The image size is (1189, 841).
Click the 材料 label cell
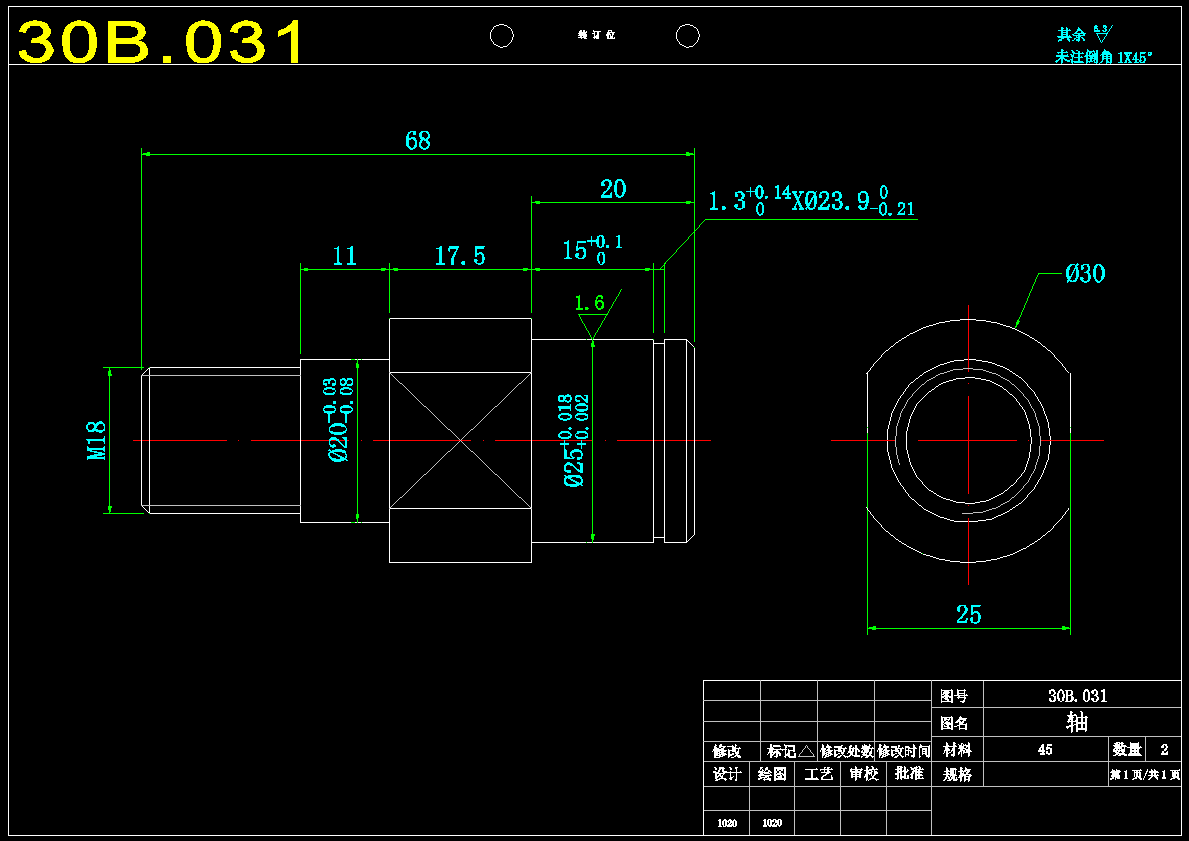[957, 750]
